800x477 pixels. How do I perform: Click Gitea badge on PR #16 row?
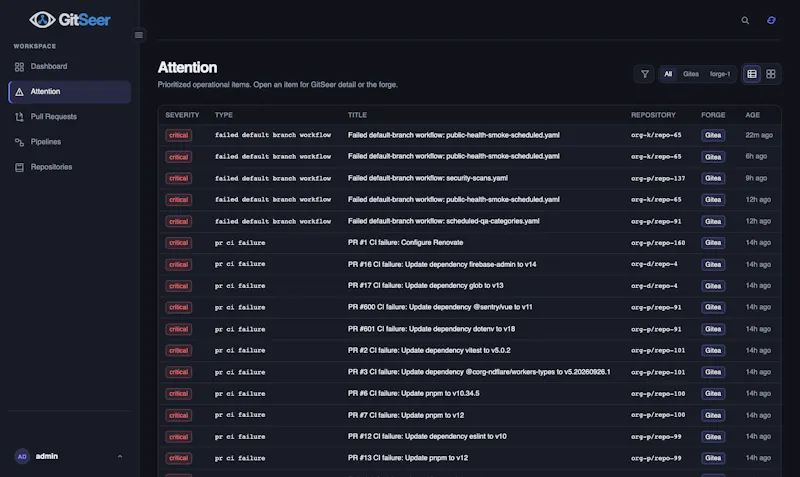pos(713,264)
